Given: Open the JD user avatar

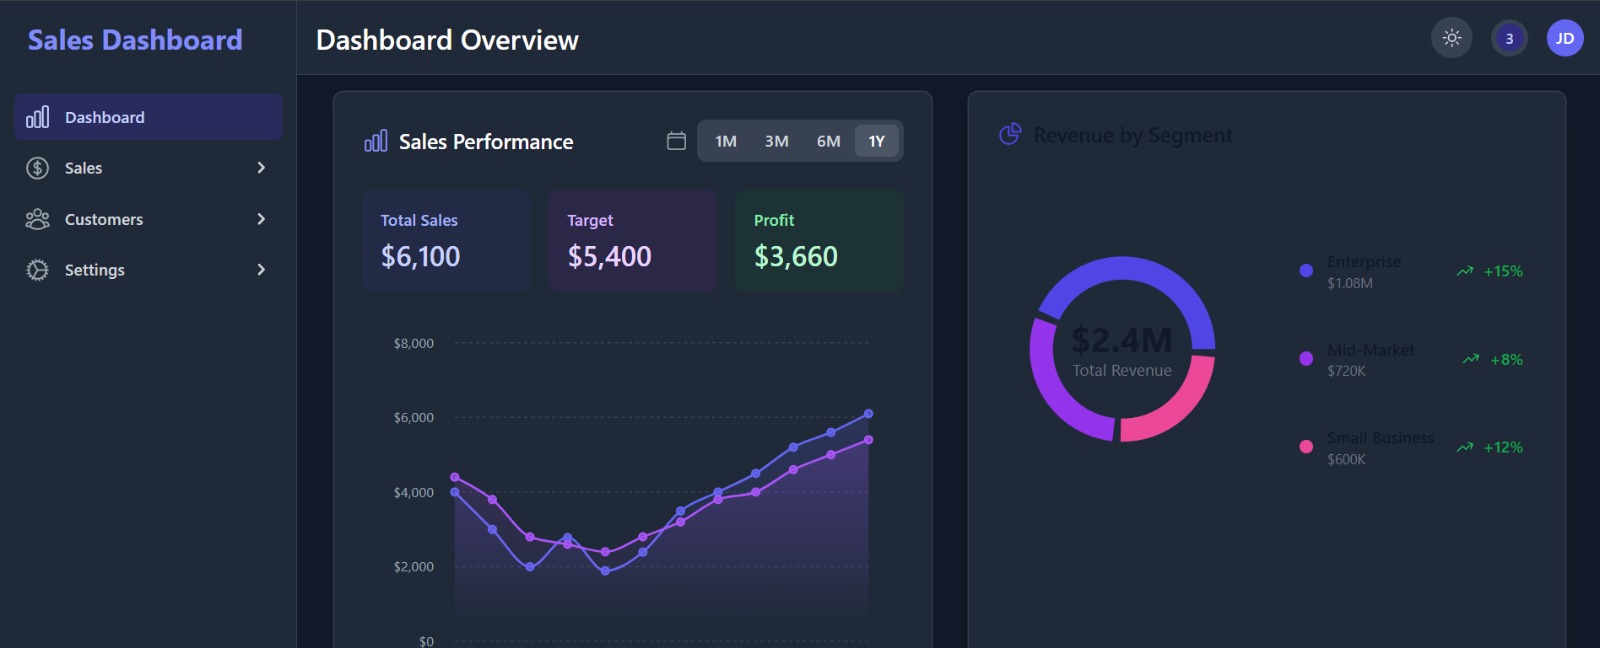Looking at the screenshot, I should 1565,39.
